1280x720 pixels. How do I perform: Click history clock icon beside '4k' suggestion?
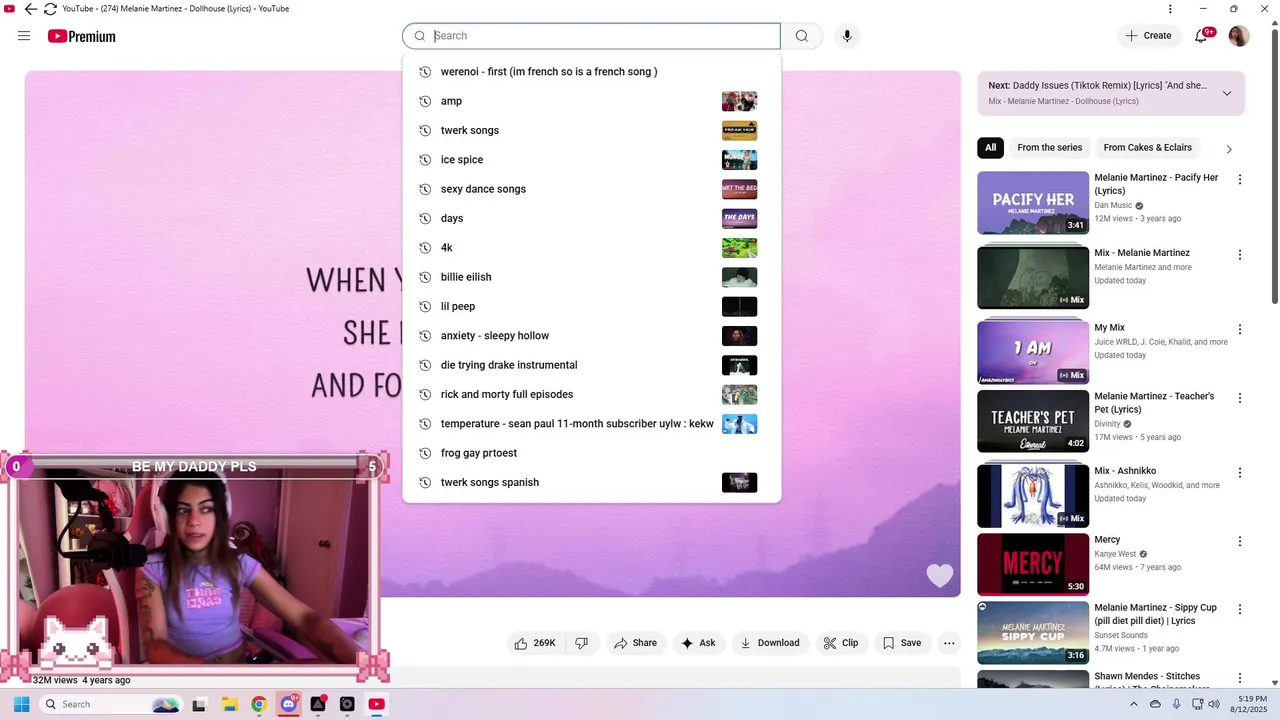425,248
